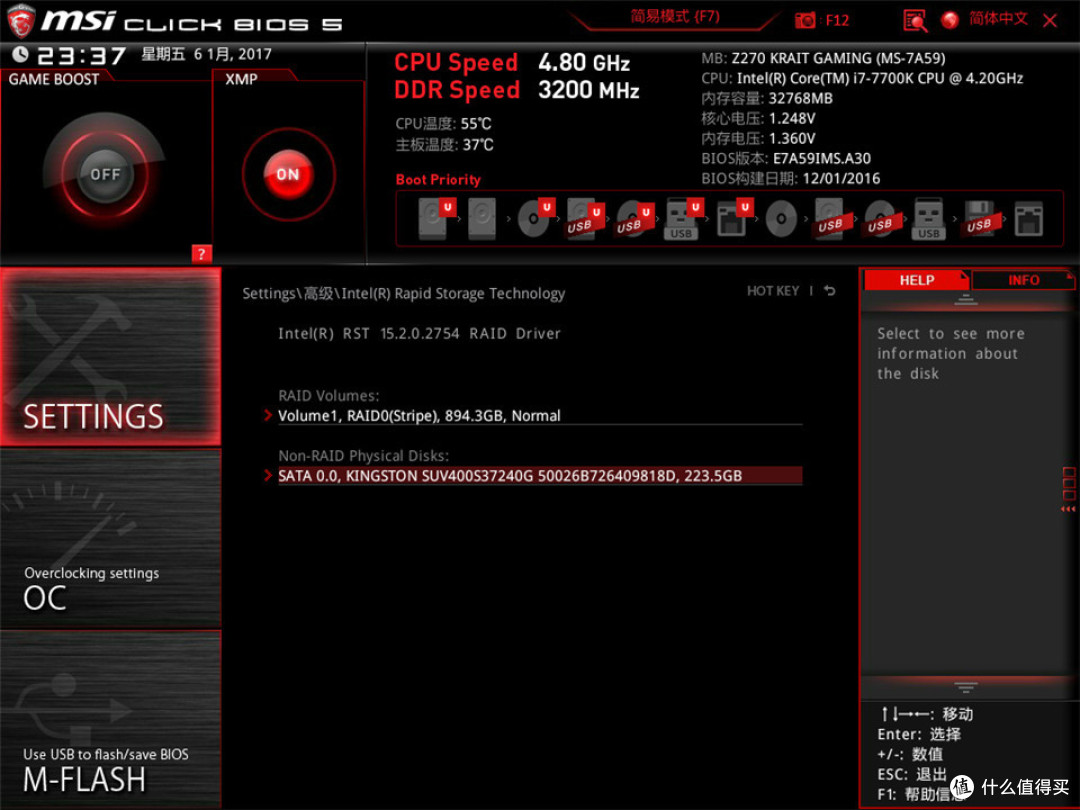Select the legacy hard disk boot icon without UEFI badge

(481, 219)
